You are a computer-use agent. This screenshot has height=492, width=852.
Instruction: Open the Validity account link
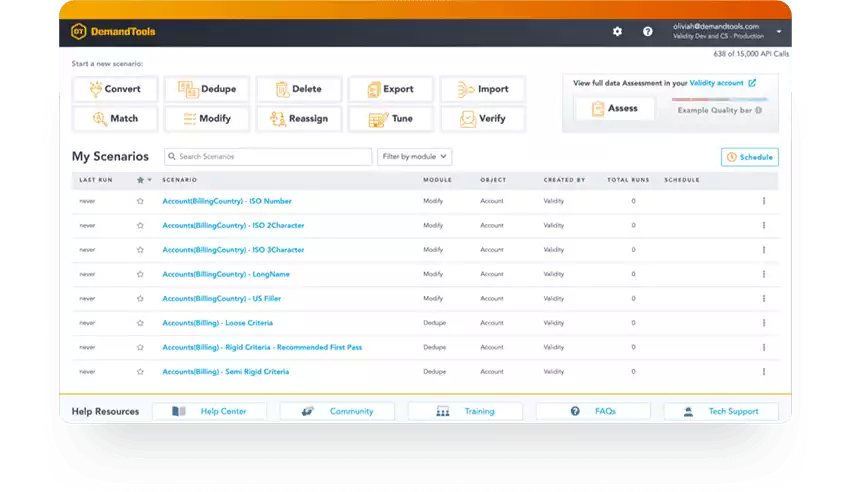click(x=716, y=83)
